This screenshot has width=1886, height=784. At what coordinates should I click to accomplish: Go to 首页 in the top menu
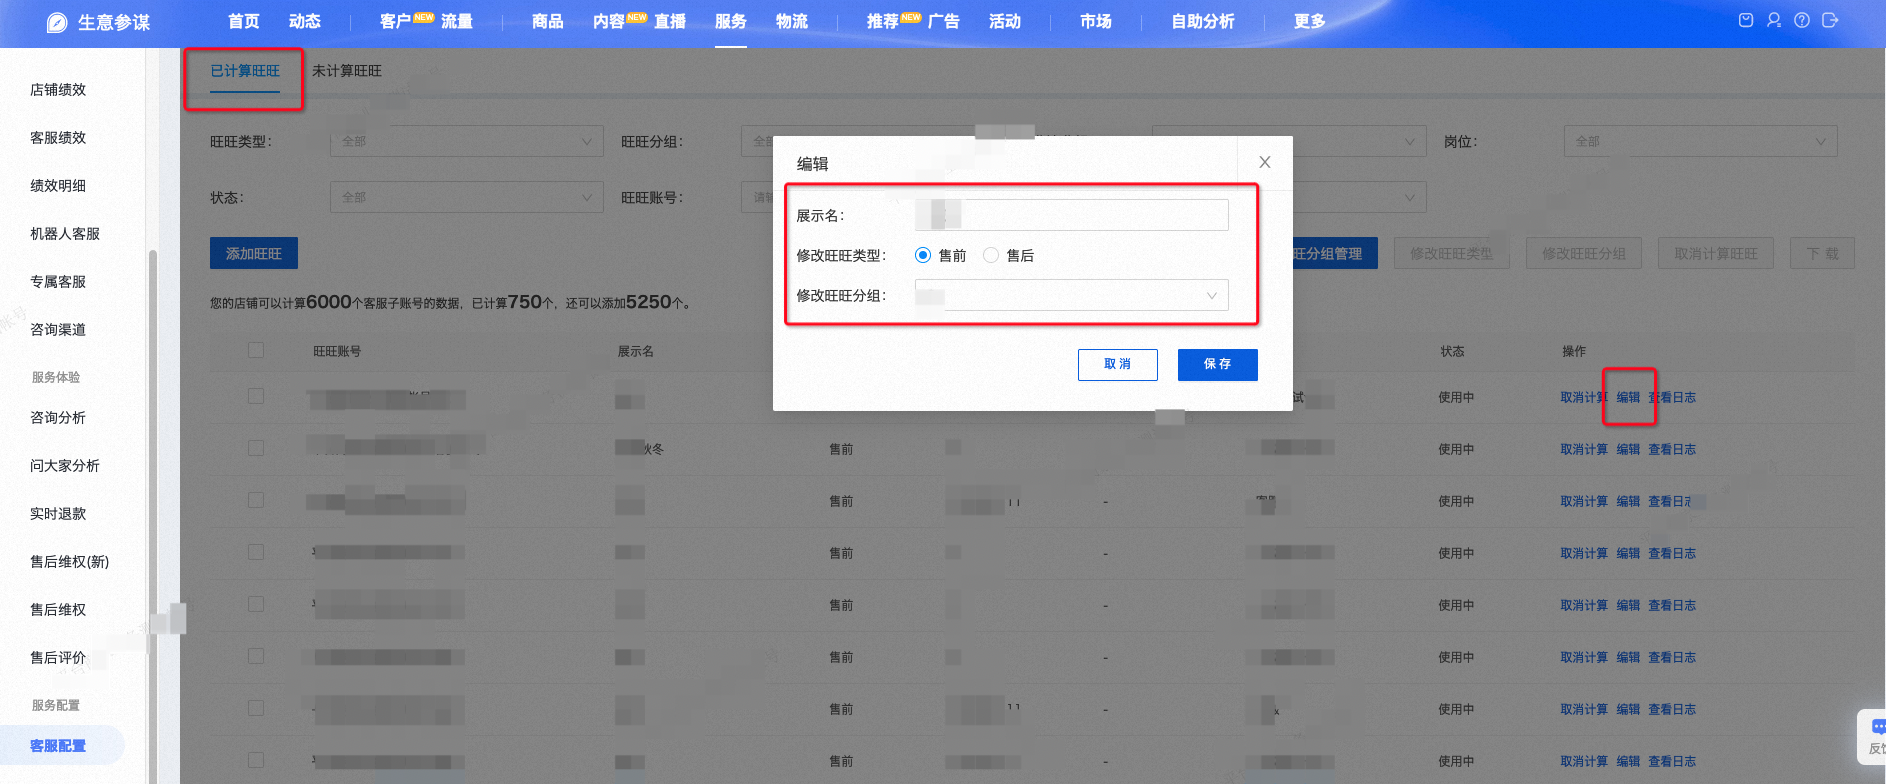click(x=244, y=21)
